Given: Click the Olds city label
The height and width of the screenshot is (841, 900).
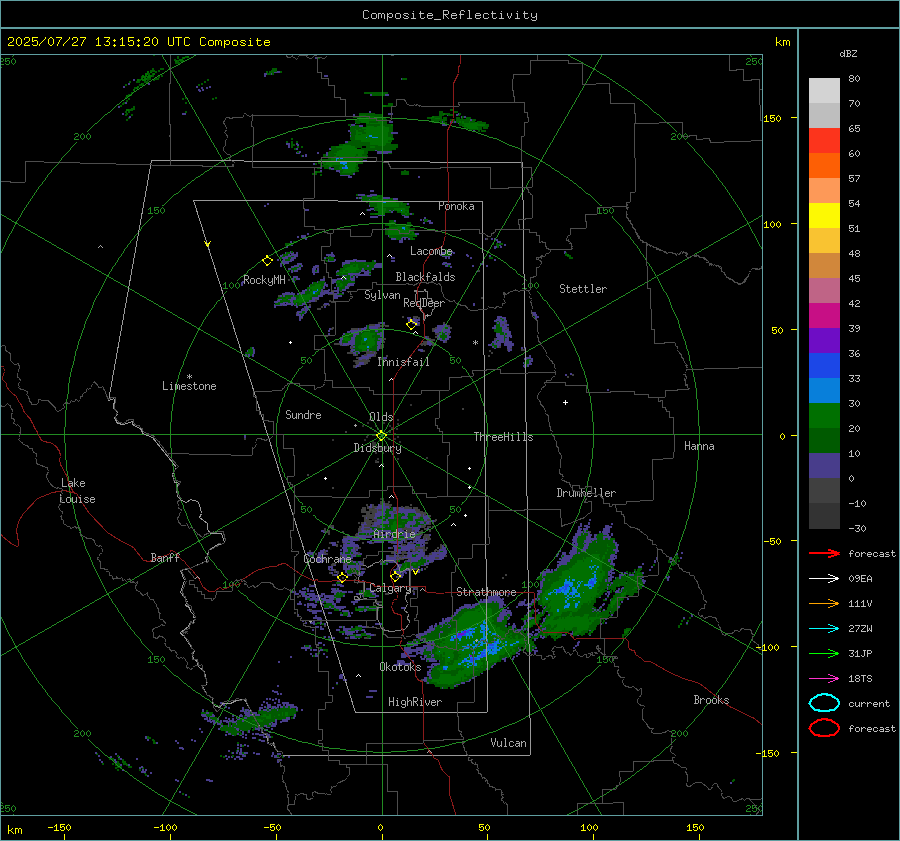Looking at the screenshot, I should 381,417.
